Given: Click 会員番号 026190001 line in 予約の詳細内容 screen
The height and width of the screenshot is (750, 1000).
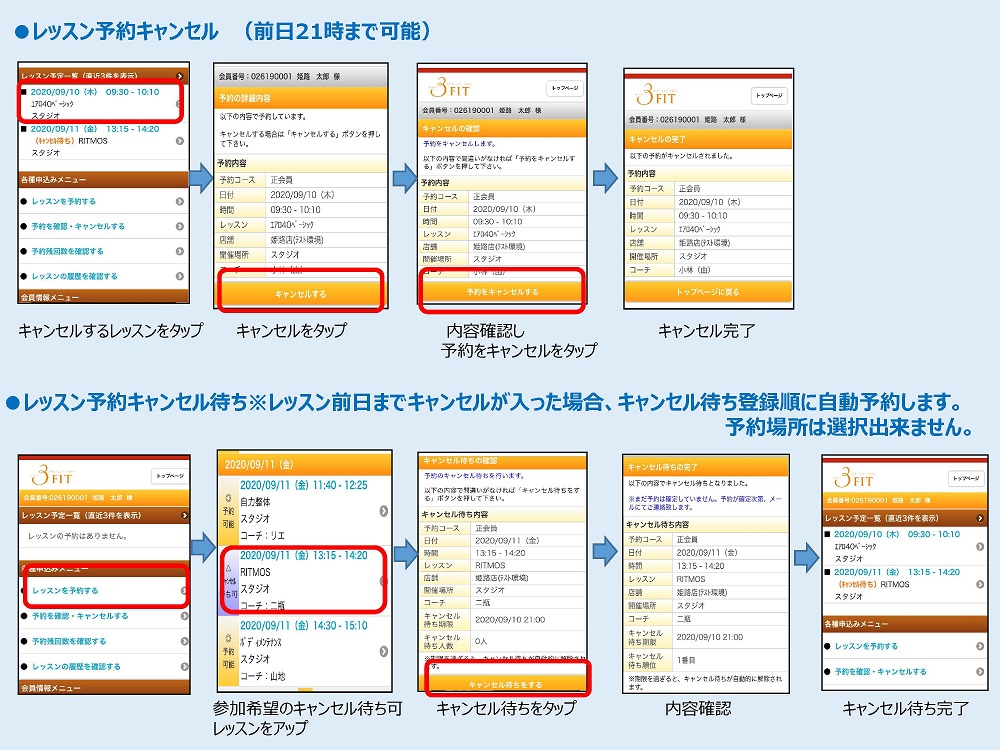Looking at the screenshot, I should (x=279, y=77).
